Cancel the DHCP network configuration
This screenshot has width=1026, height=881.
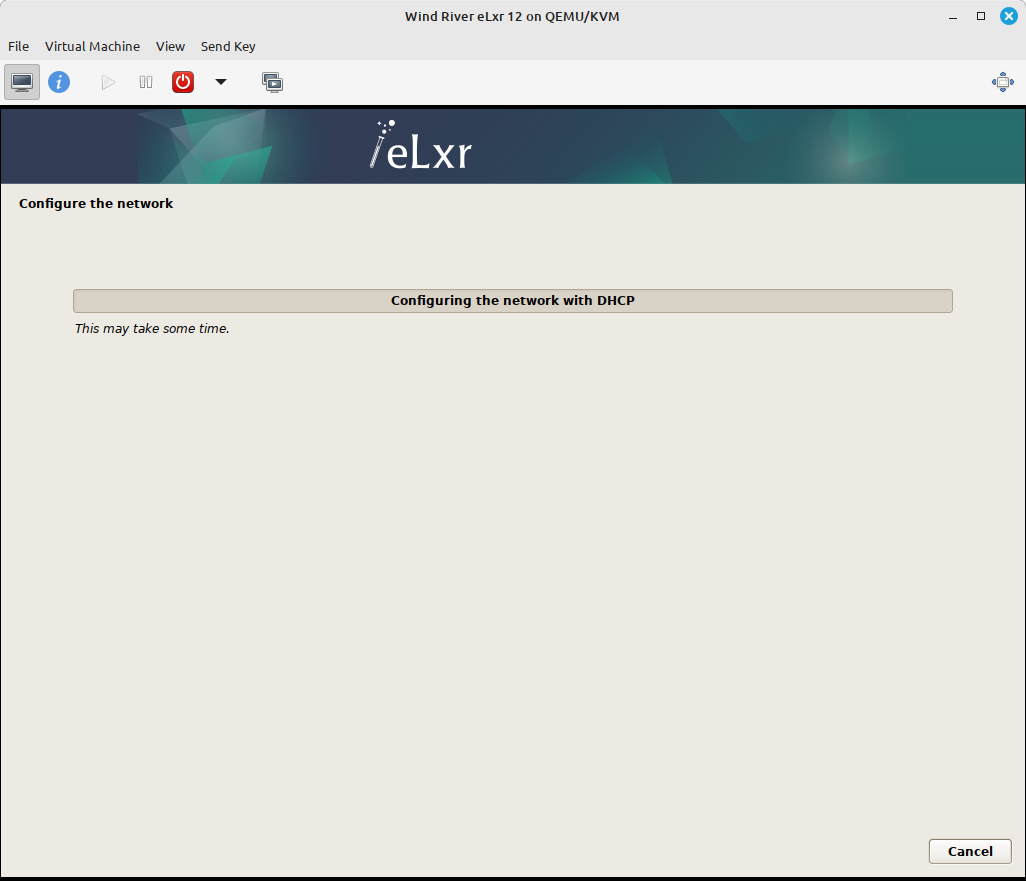click(969, 851)
